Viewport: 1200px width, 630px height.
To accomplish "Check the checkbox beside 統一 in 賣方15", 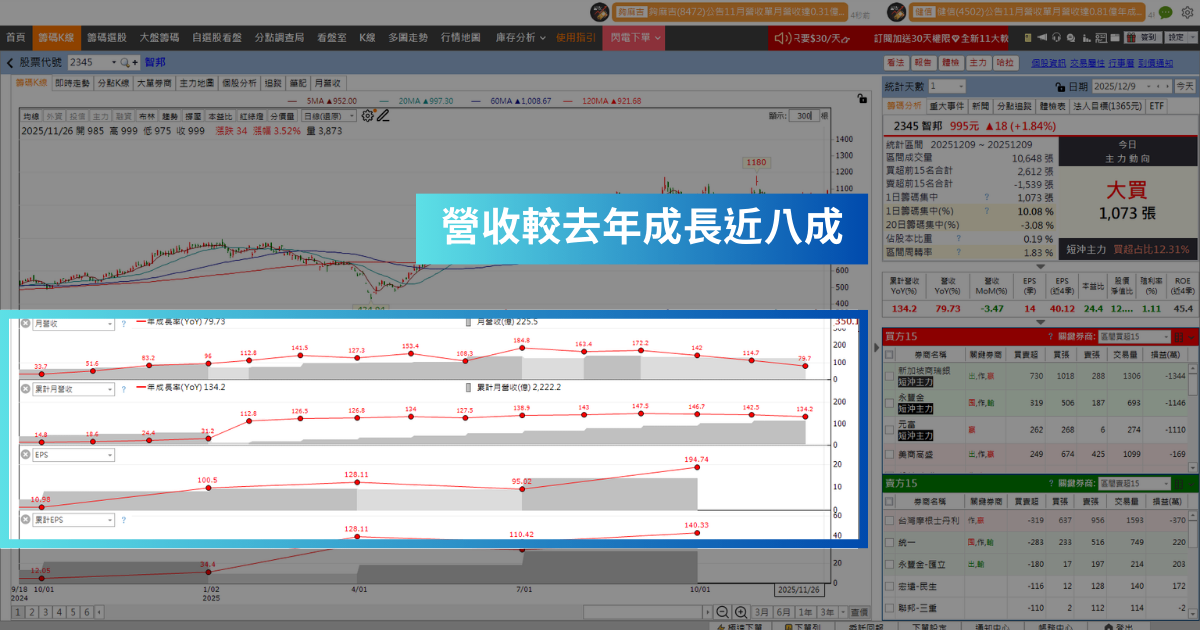I will (889, 542).
